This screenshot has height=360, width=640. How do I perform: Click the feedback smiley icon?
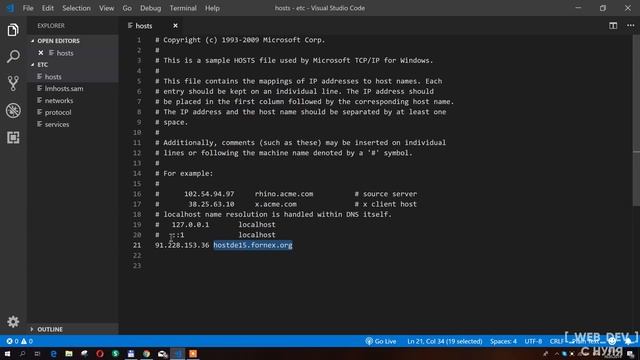click(611, 341)
